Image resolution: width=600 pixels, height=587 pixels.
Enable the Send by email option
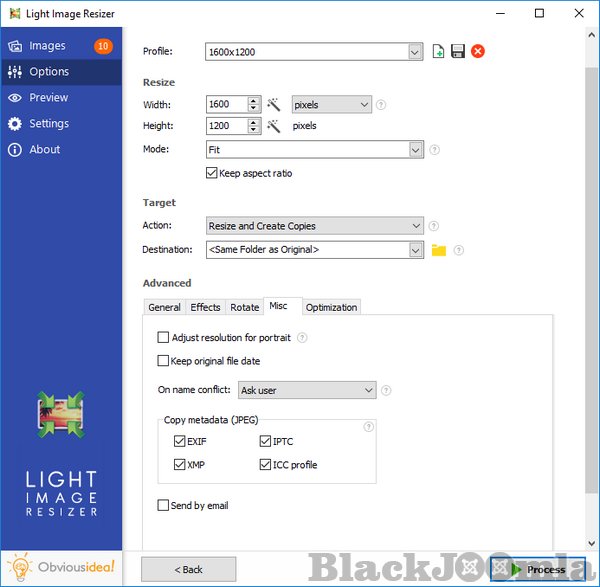pos(164,505)
